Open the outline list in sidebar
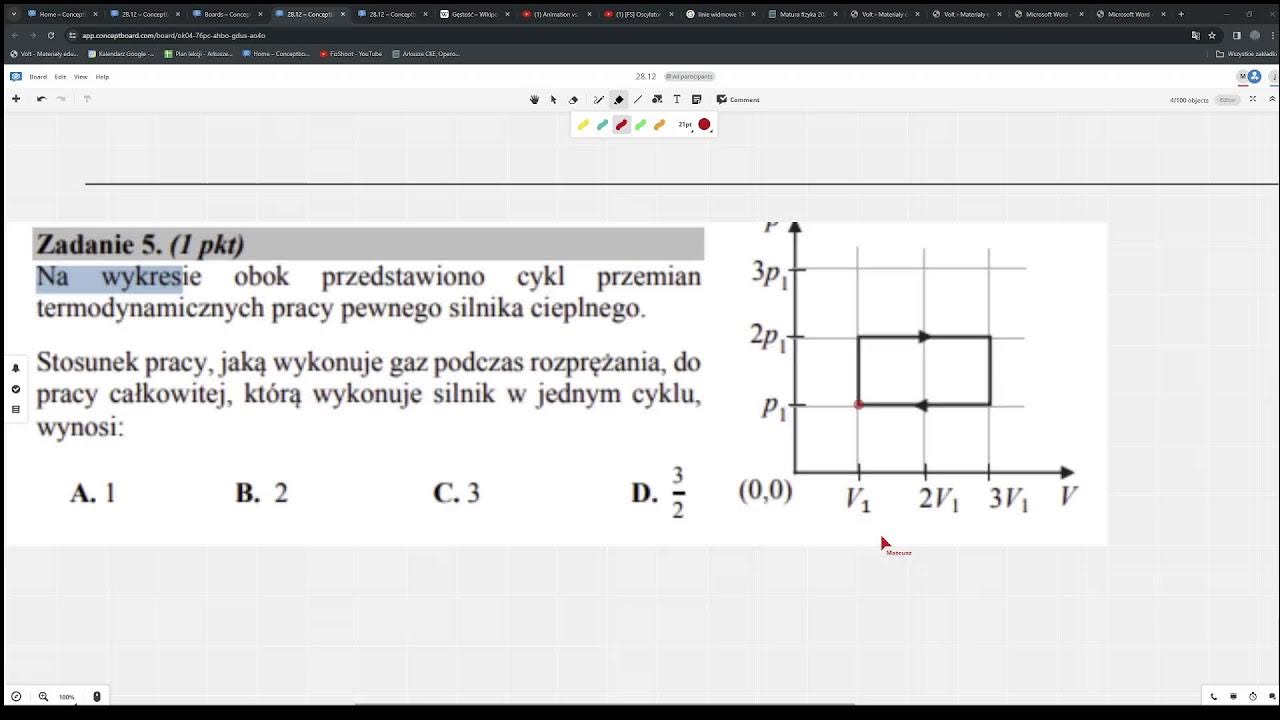The width and height of the screenshot is (1280, 720). pos(16,409)
